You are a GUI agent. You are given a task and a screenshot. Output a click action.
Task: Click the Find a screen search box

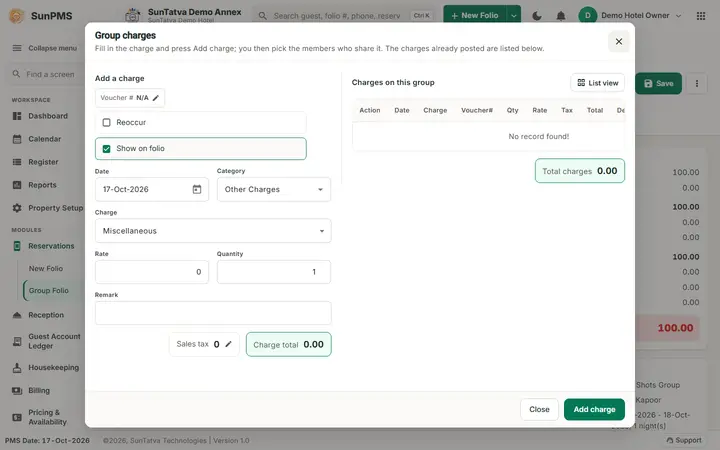45,74
